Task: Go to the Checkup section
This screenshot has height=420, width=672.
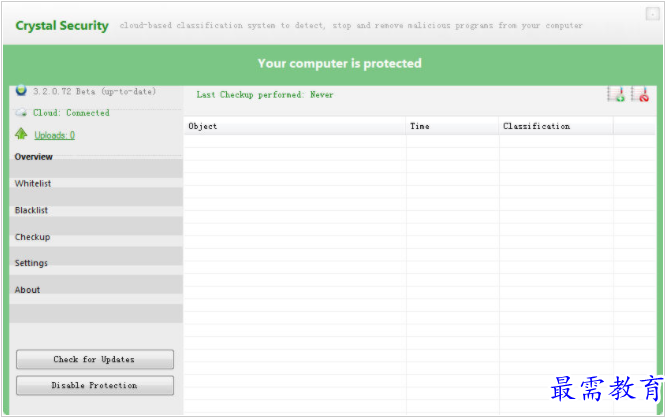Action: 33,237
